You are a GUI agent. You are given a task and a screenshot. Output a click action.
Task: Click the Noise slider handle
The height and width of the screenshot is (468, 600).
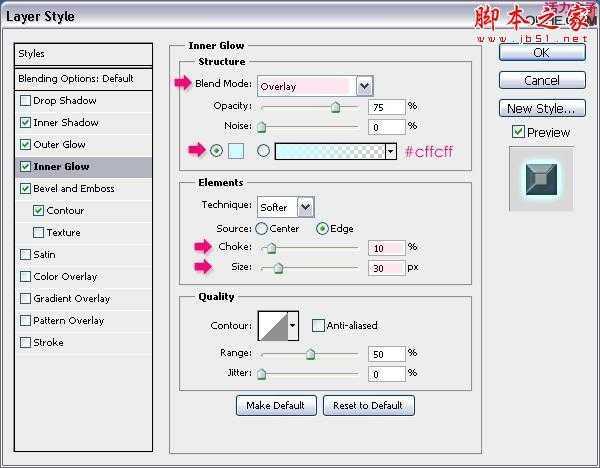click(x=261, y=126)
